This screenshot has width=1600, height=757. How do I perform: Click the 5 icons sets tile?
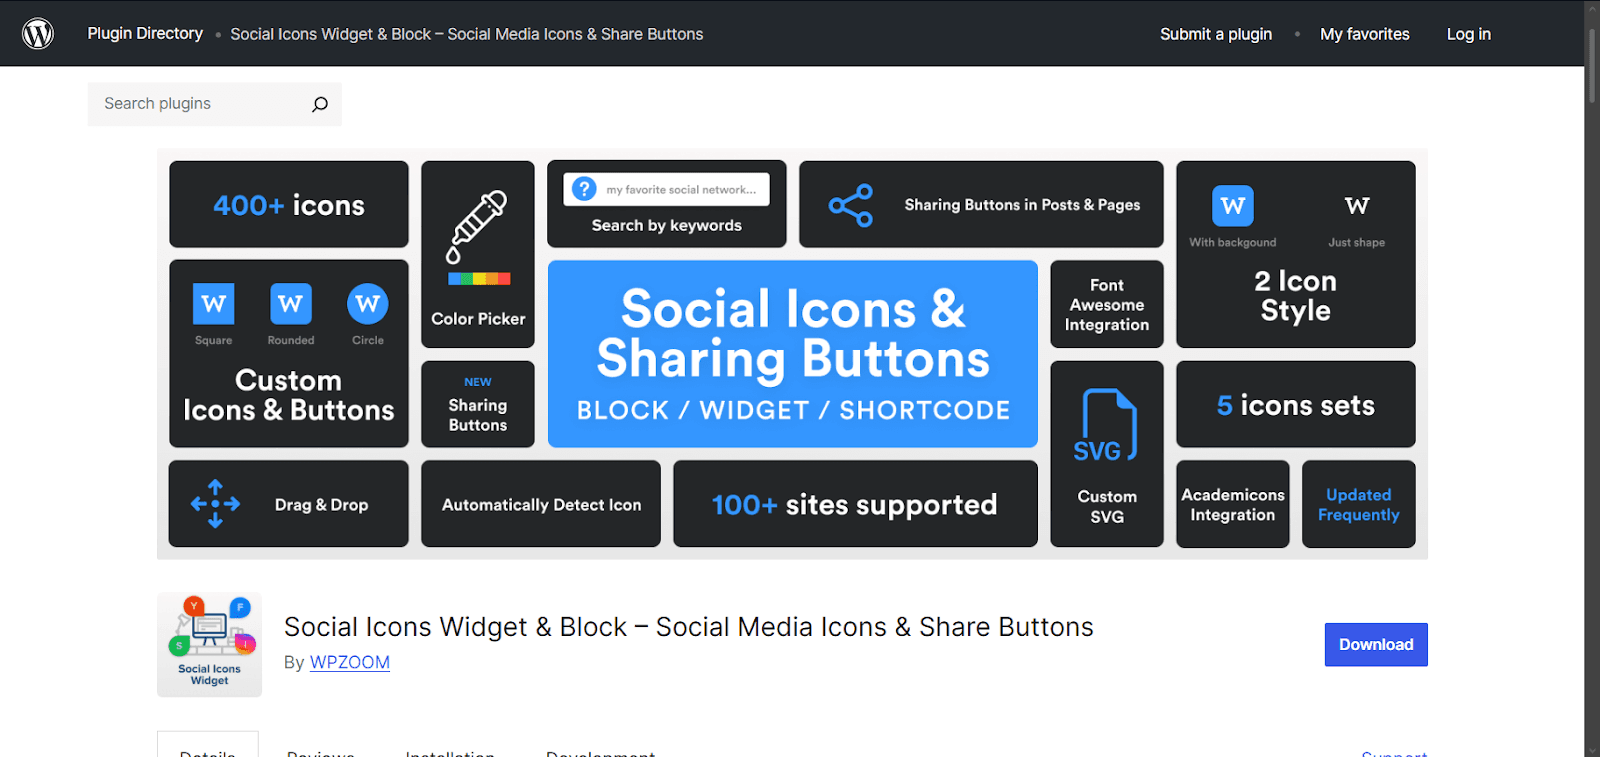pyautogui.click(x=1296, y=404)
